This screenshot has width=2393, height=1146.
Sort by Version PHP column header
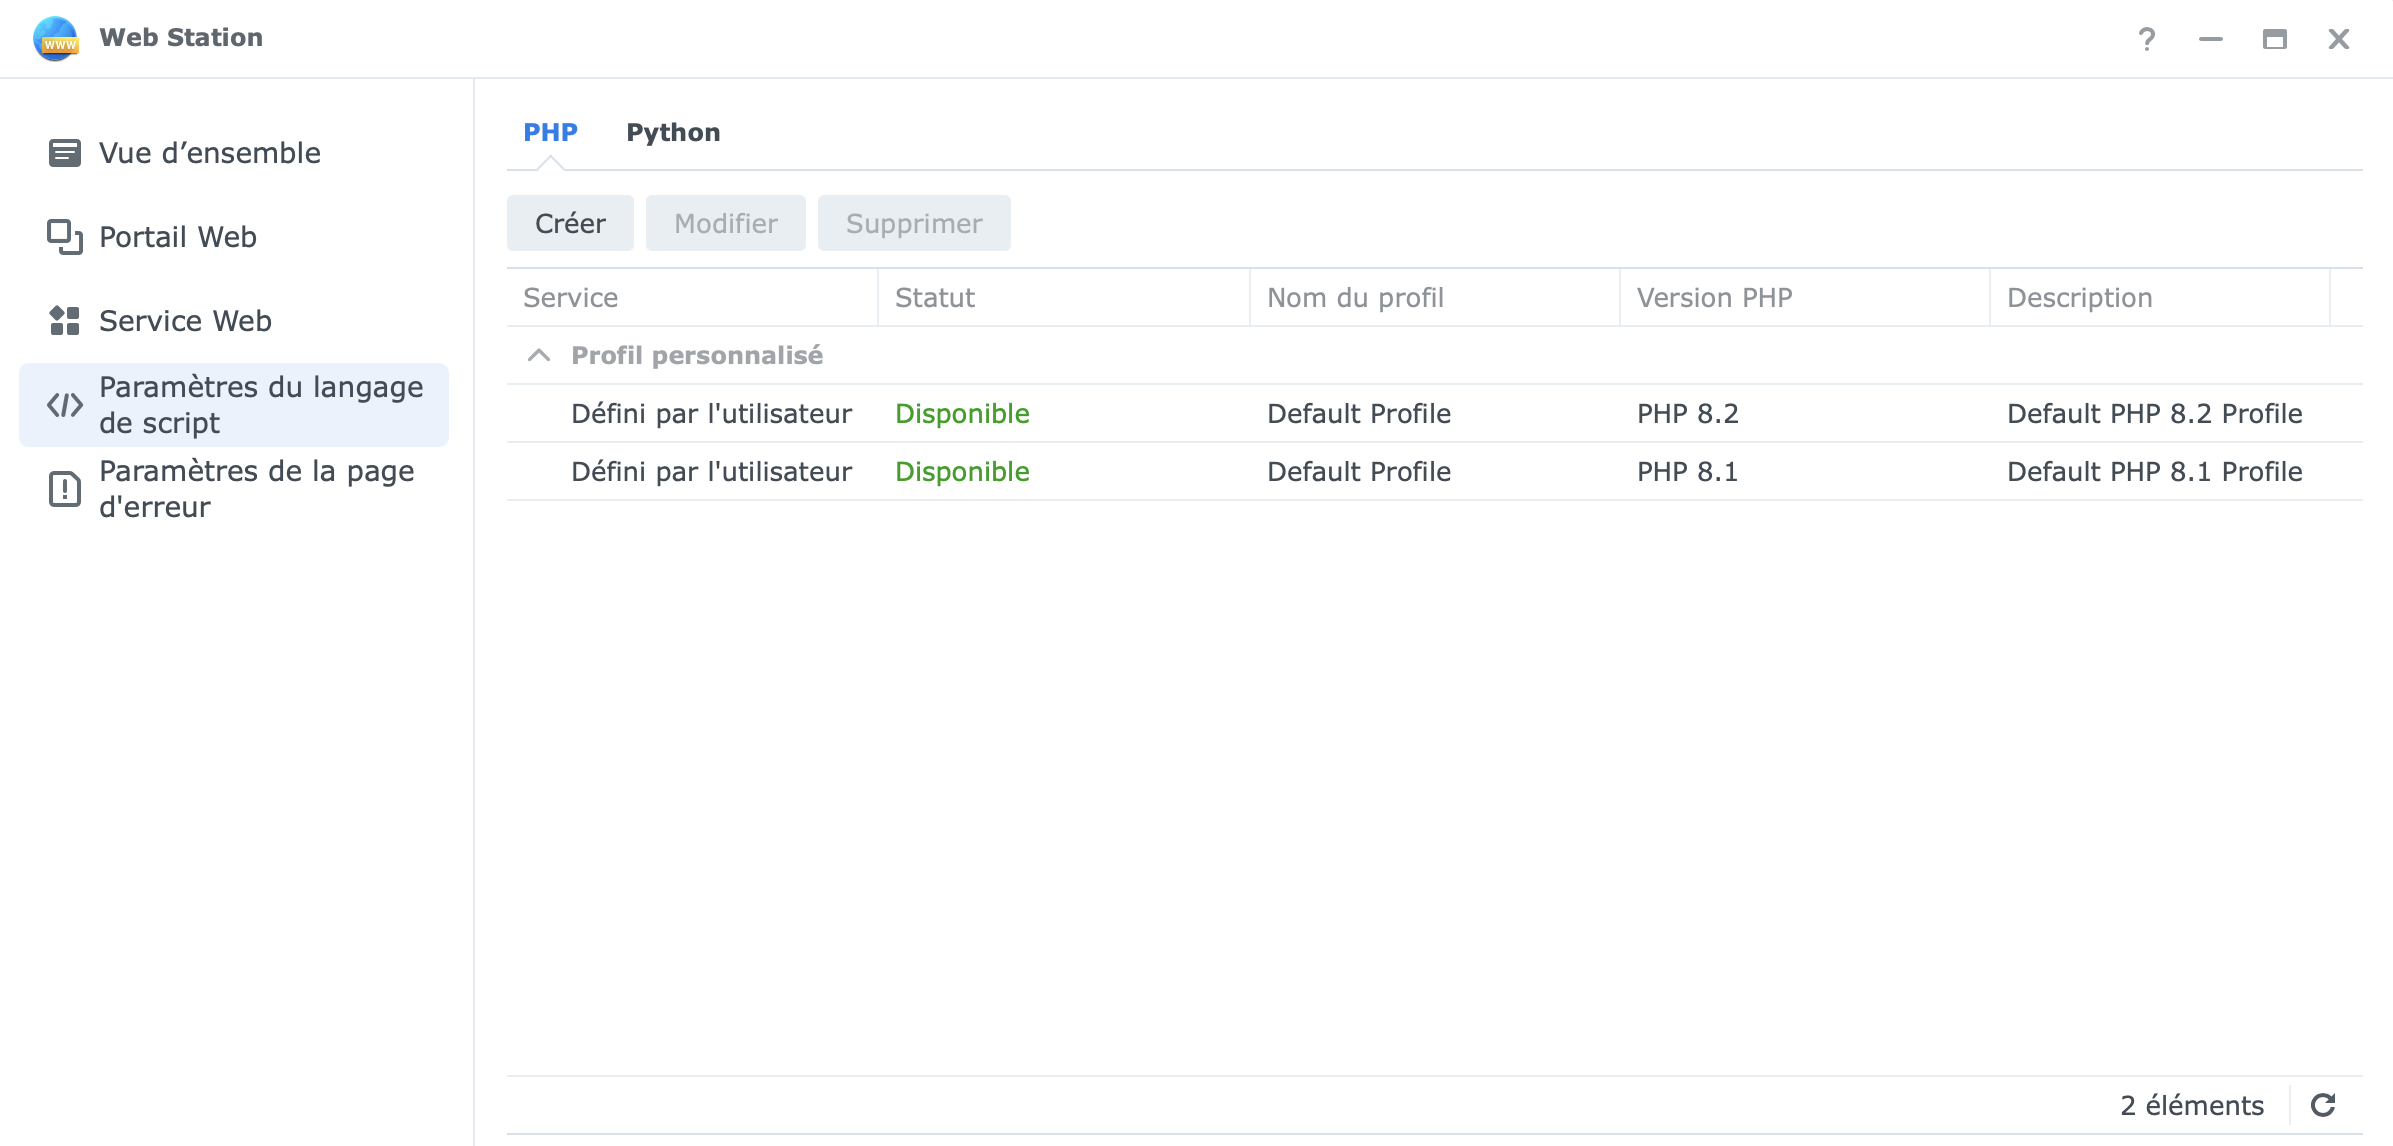1713,298
